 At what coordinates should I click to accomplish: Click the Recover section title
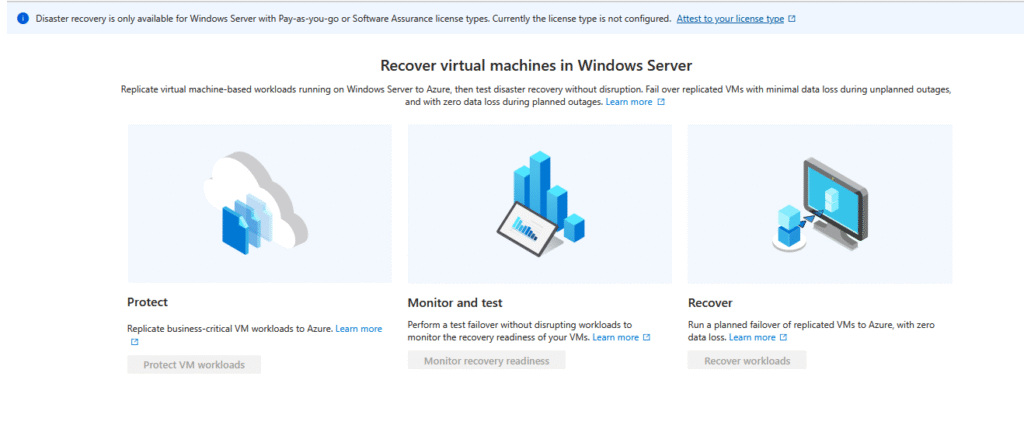point(711,303)
